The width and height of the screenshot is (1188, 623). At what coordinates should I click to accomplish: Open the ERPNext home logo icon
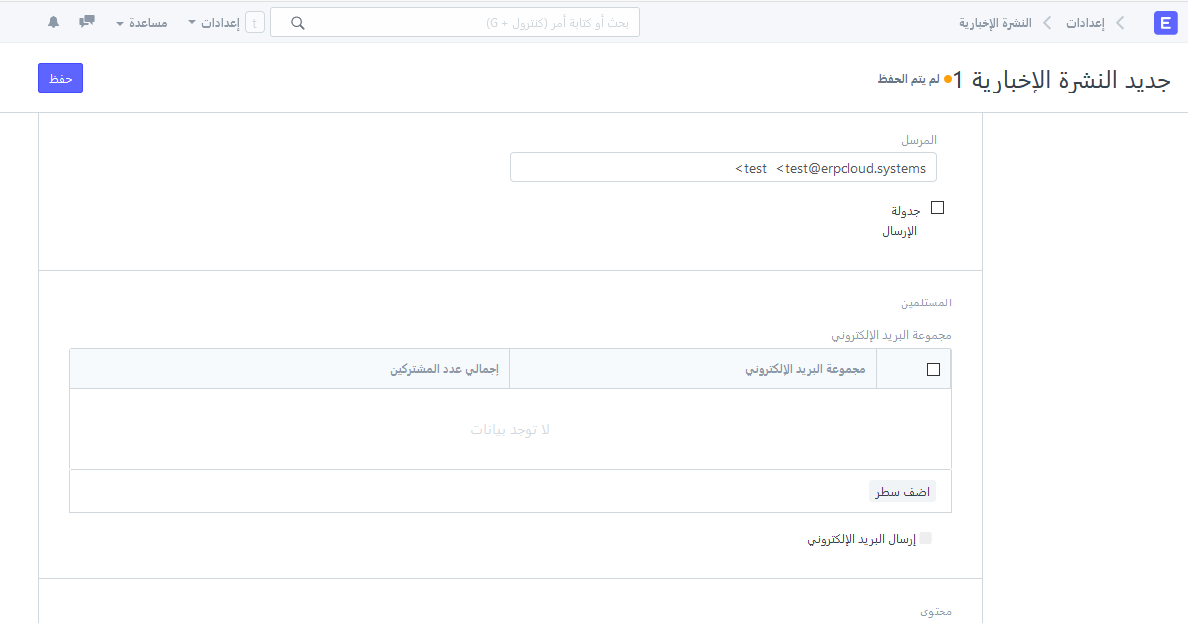click(x=1165, y=23)
